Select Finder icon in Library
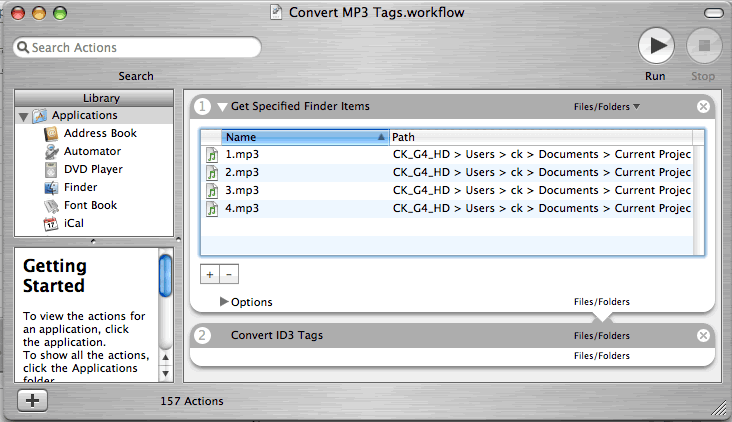Image resolution: width=732 pixels, height=422 pixels. [x=50, y=188]
